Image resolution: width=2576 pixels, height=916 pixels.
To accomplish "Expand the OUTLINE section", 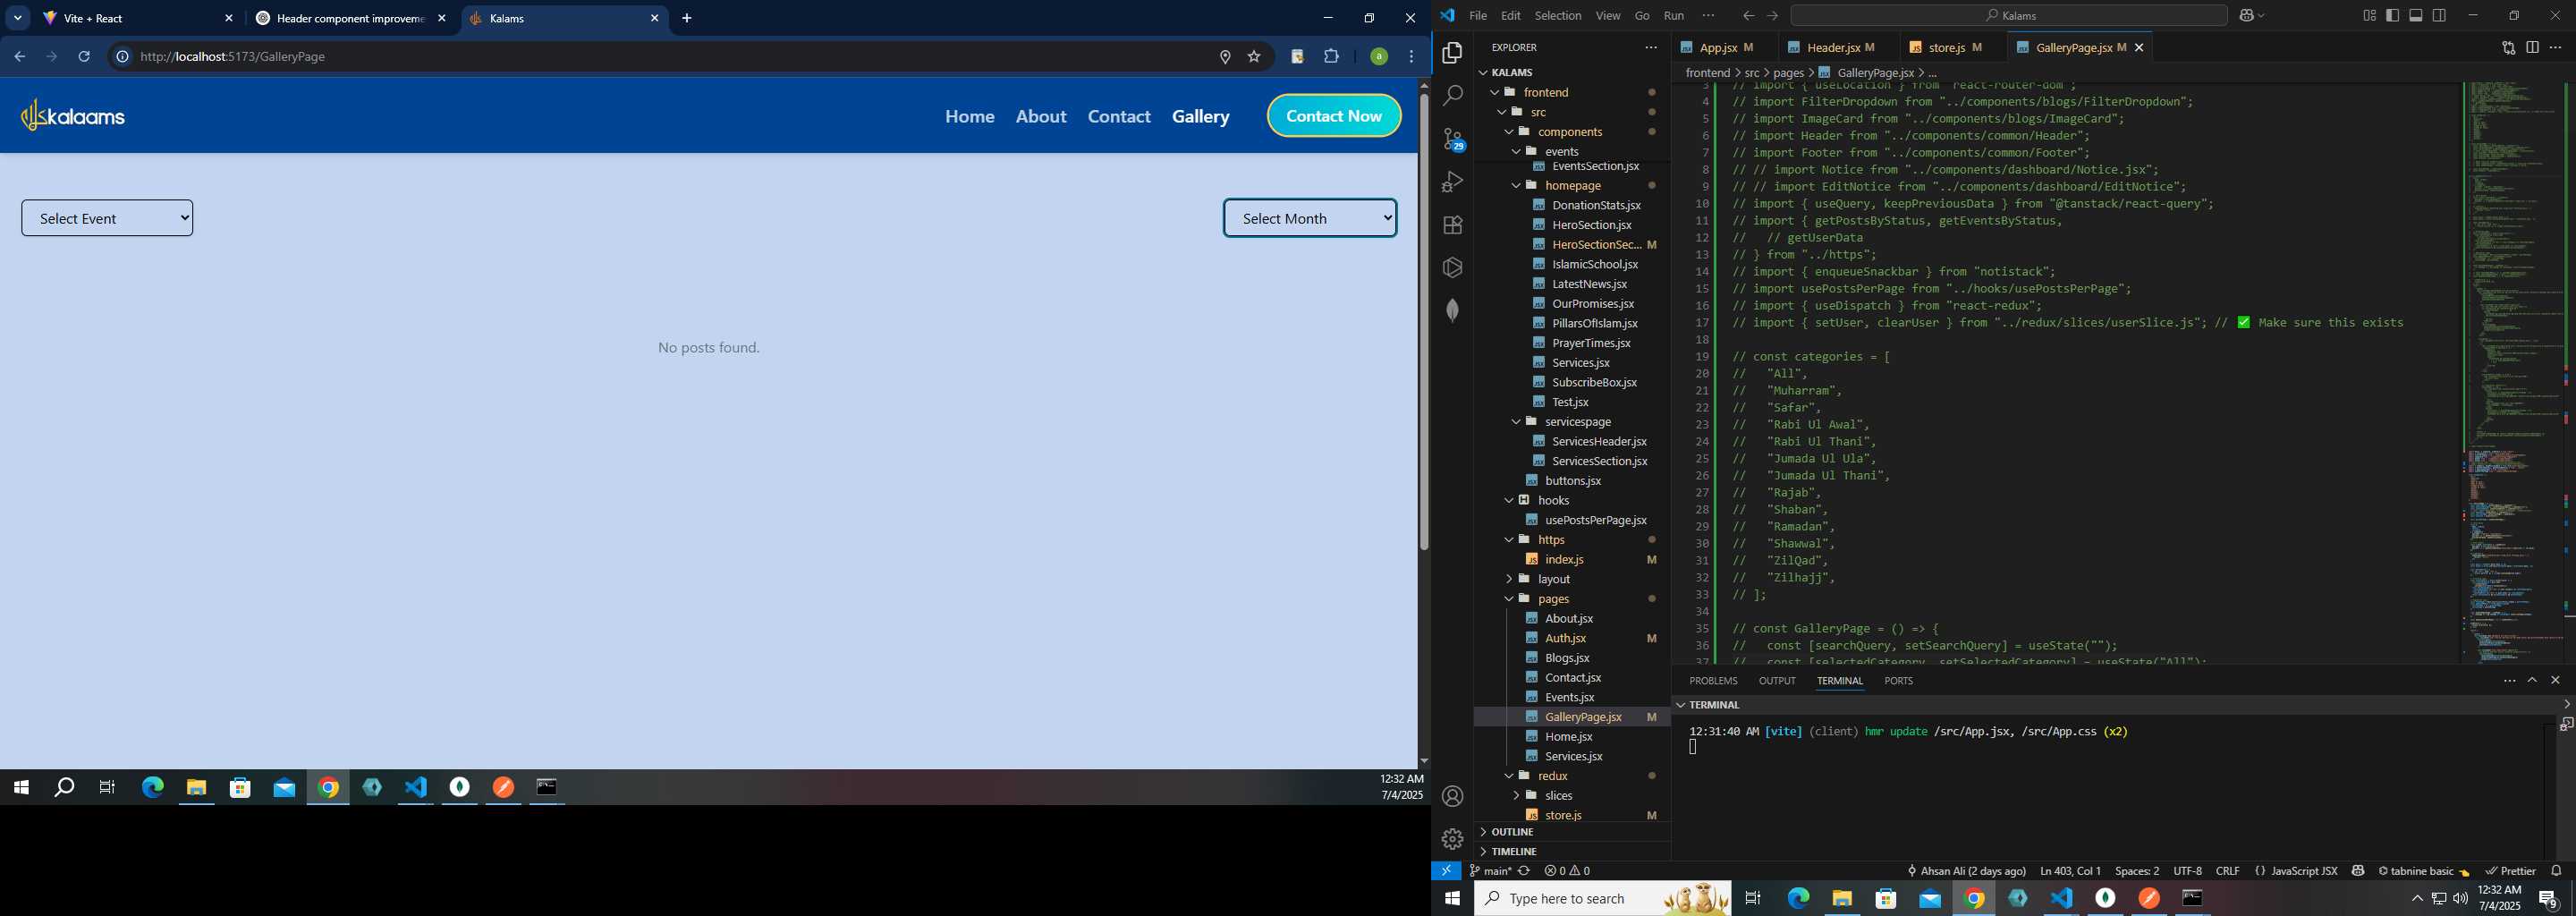I will (1511, 832).
